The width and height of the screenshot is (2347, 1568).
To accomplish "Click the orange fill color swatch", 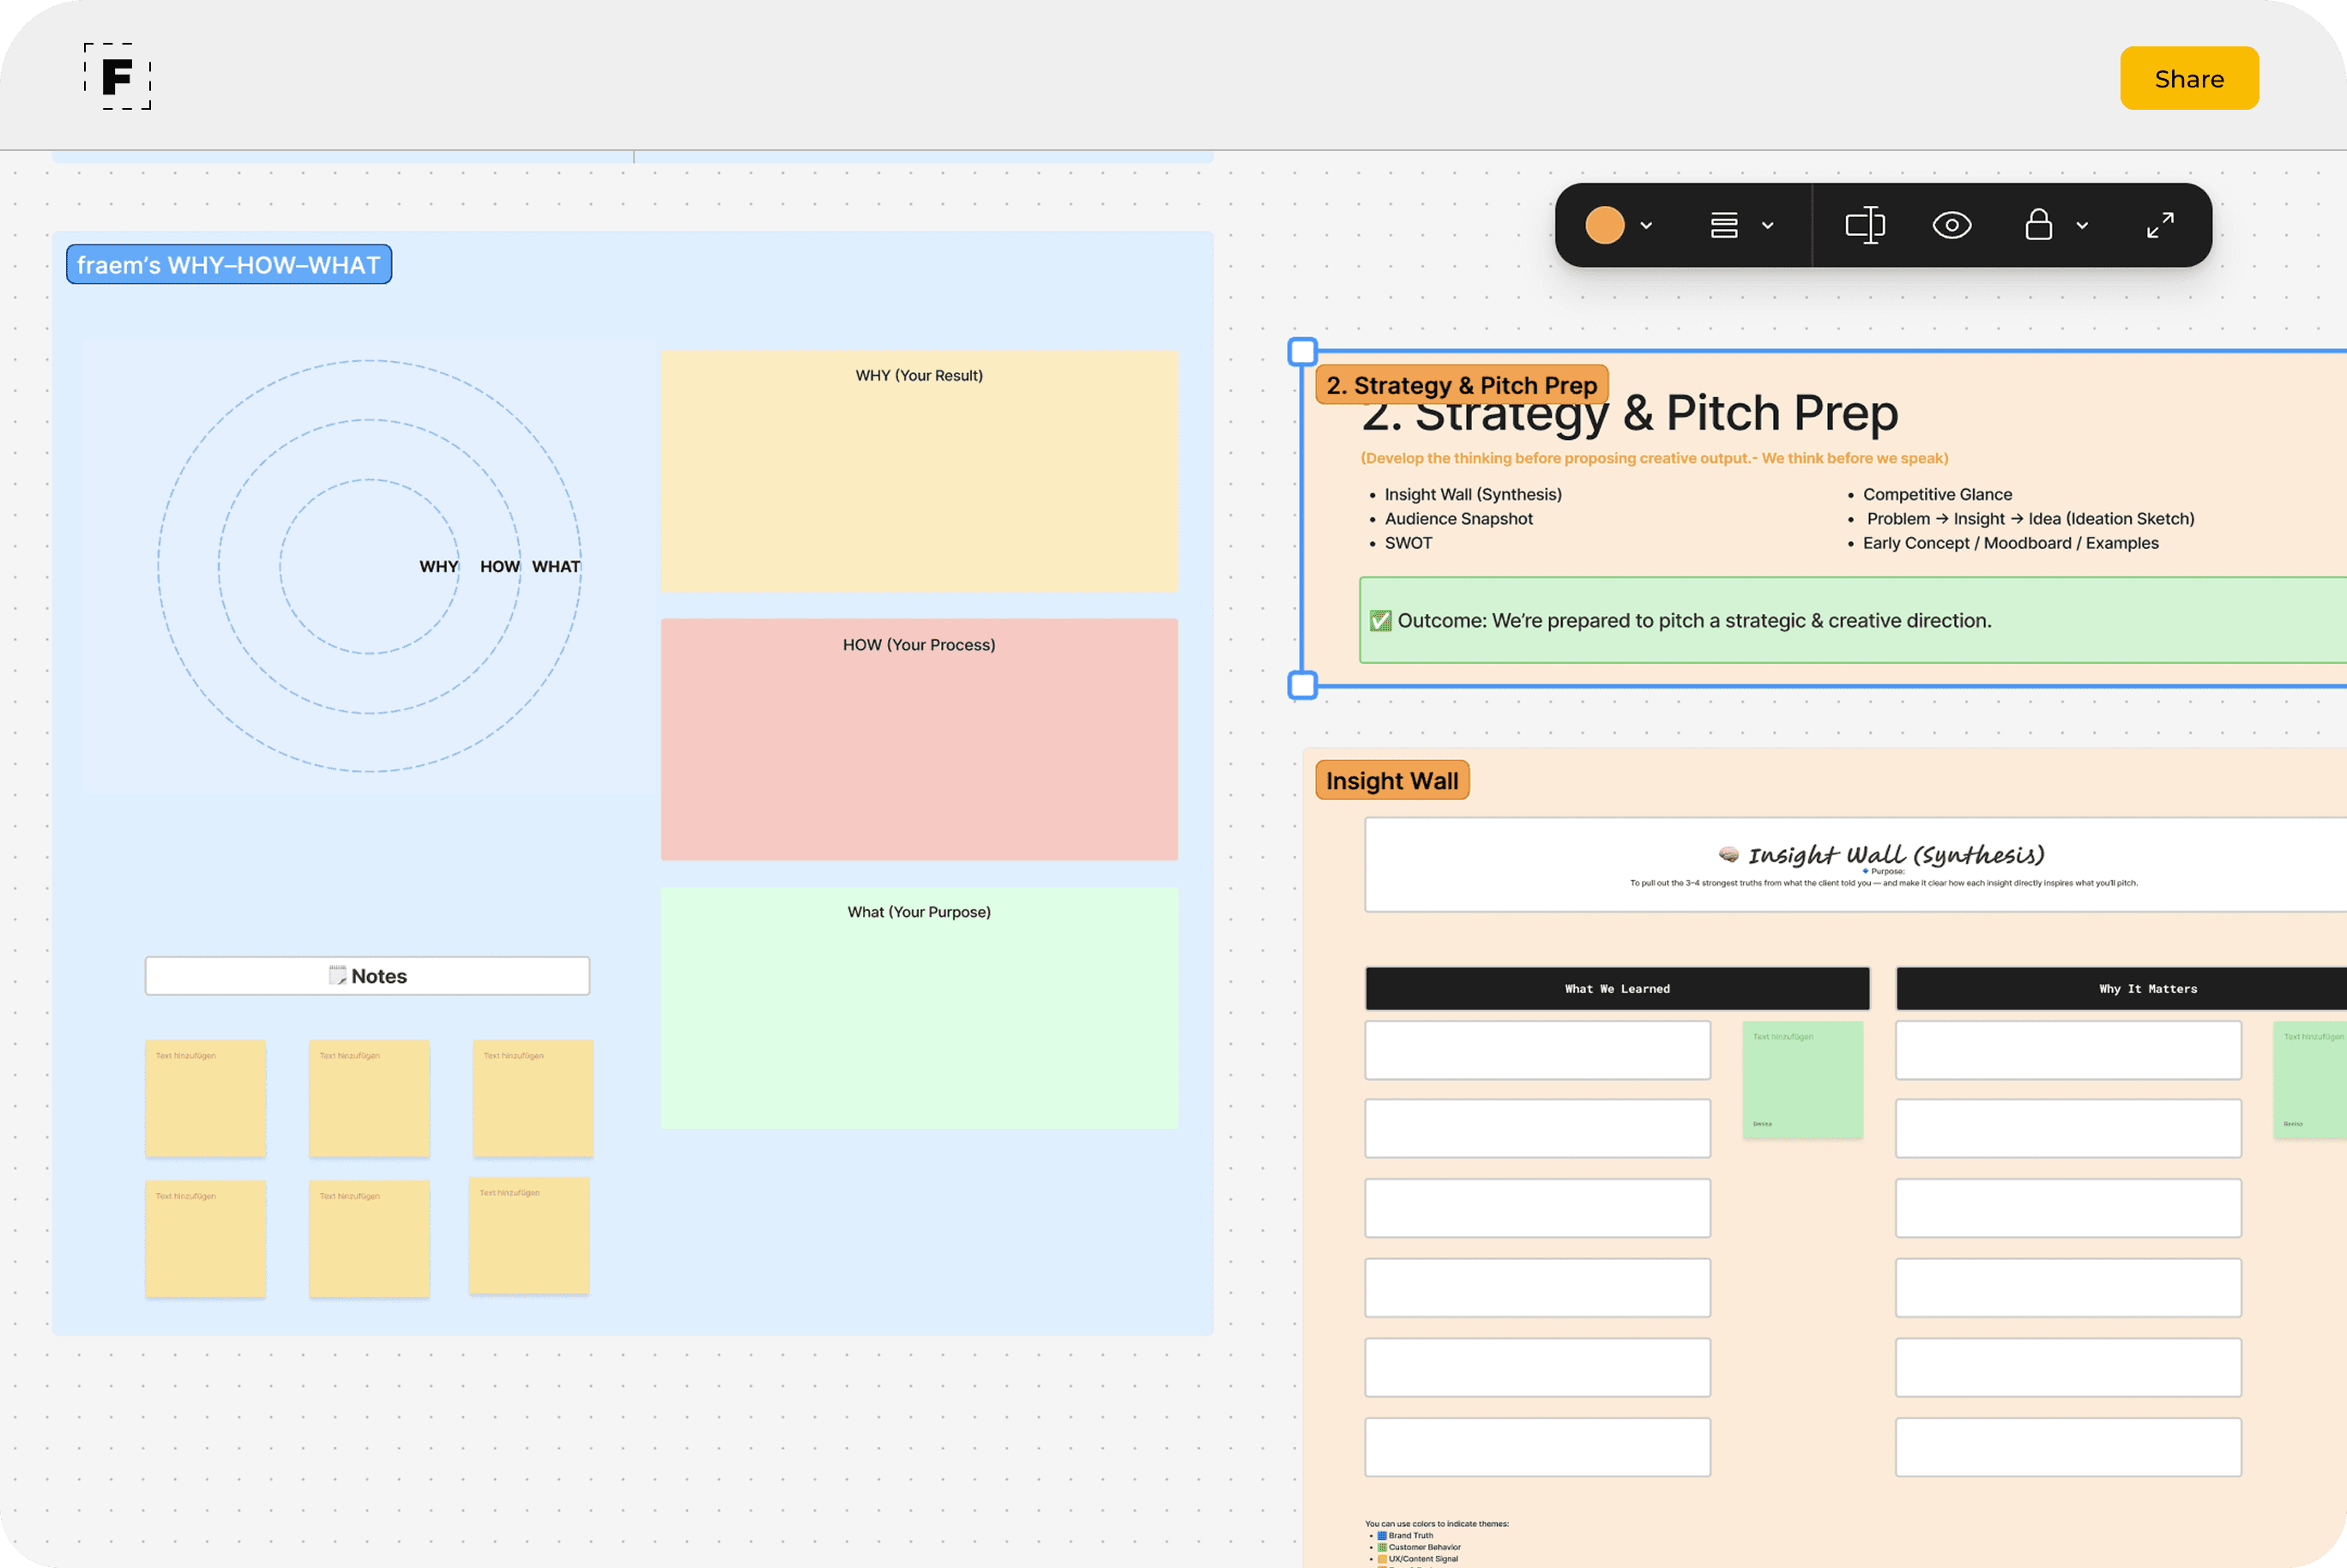I will [x=1604, y=225].
